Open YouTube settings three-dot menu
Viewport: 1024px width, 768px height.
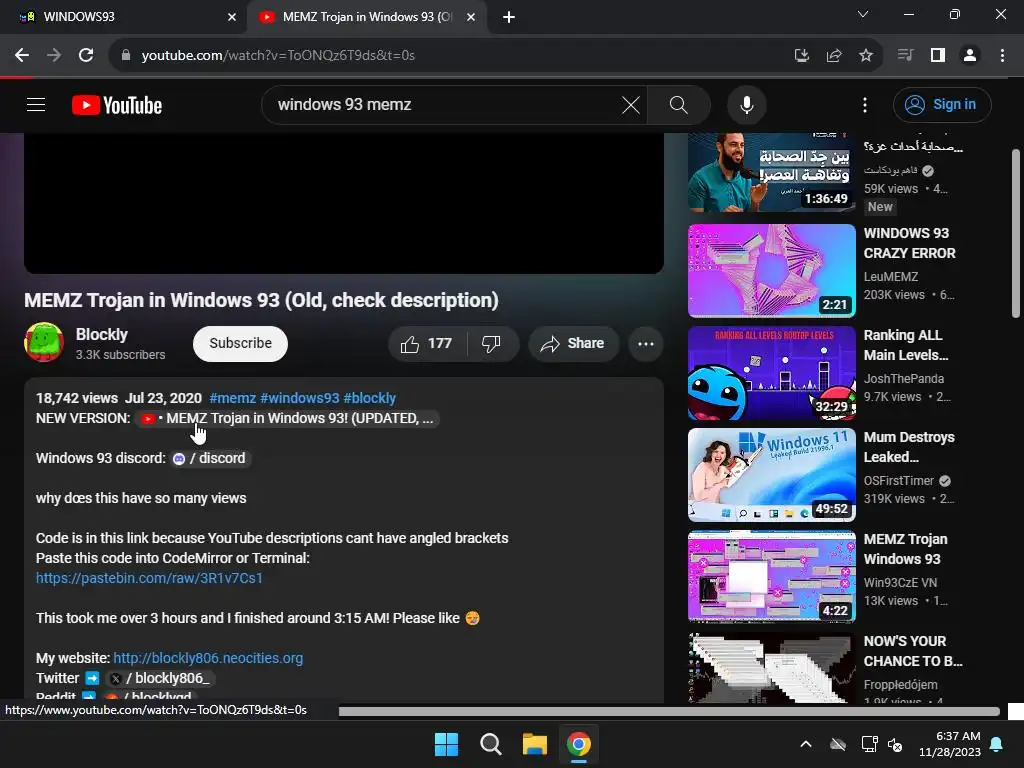865,104
